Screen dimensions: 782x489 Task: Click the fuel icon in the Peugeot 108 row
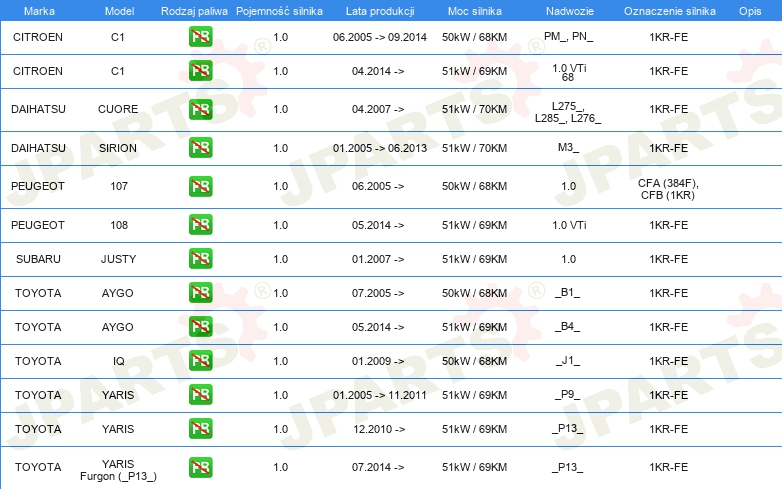[x=200, y=225]
